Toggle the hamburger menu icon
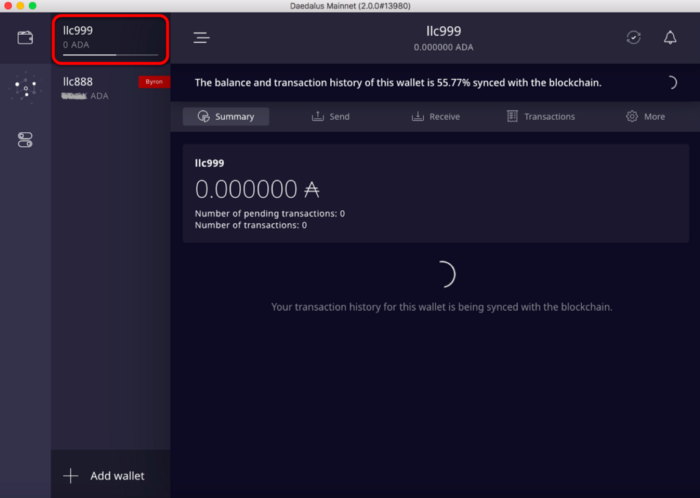Image resolution: width=700 pixels, height=498 pixels. [x=201, y=38]
